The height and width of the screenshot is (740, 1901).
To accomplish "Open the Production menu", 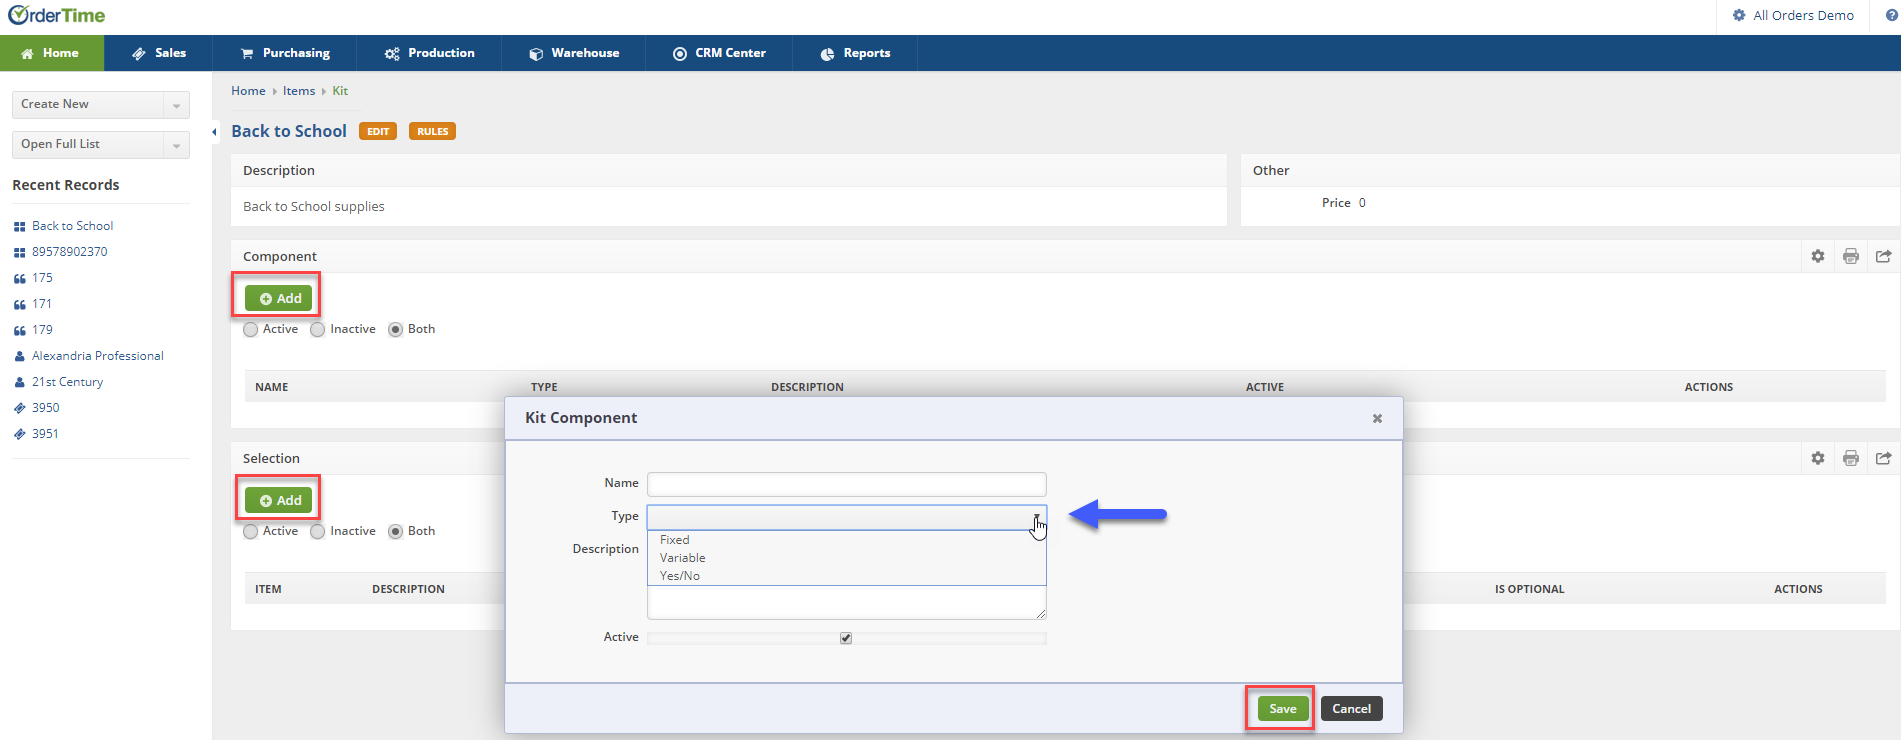I will pyautogui.click(x=430, y=53).
